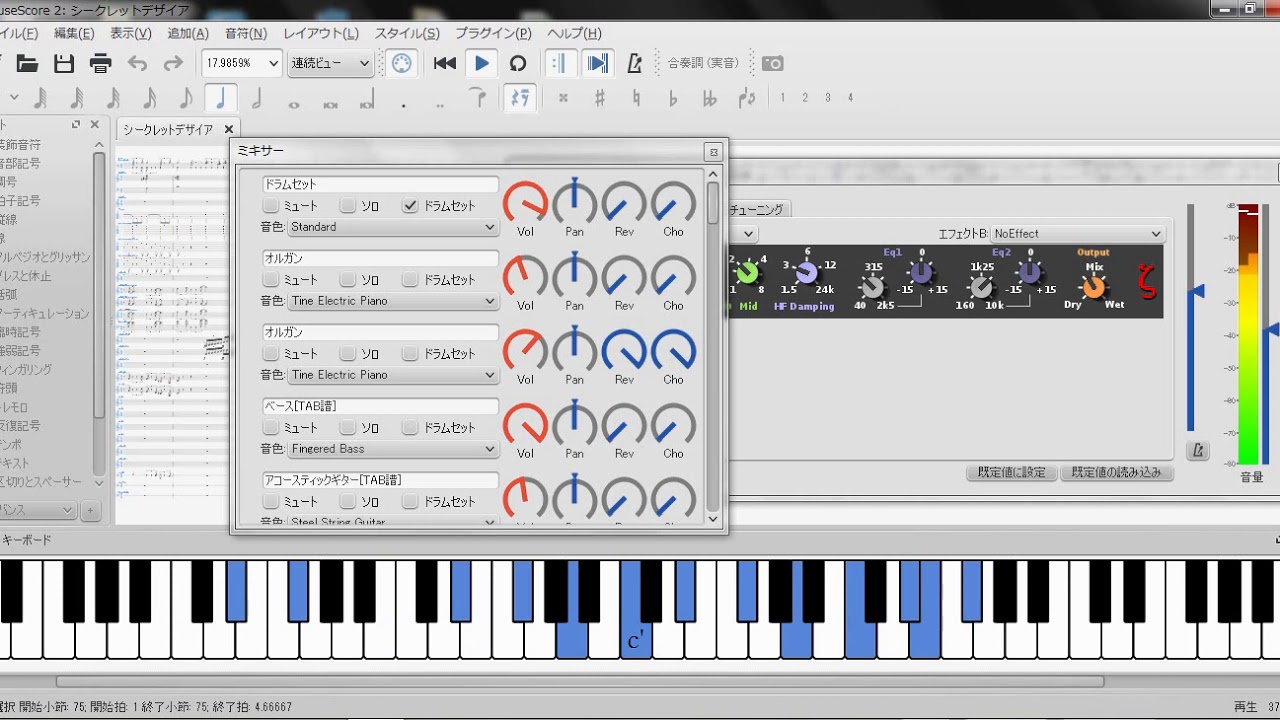Open the 表示(V) menu
This screenshot has width=1280, height=720.
point(130,33)
